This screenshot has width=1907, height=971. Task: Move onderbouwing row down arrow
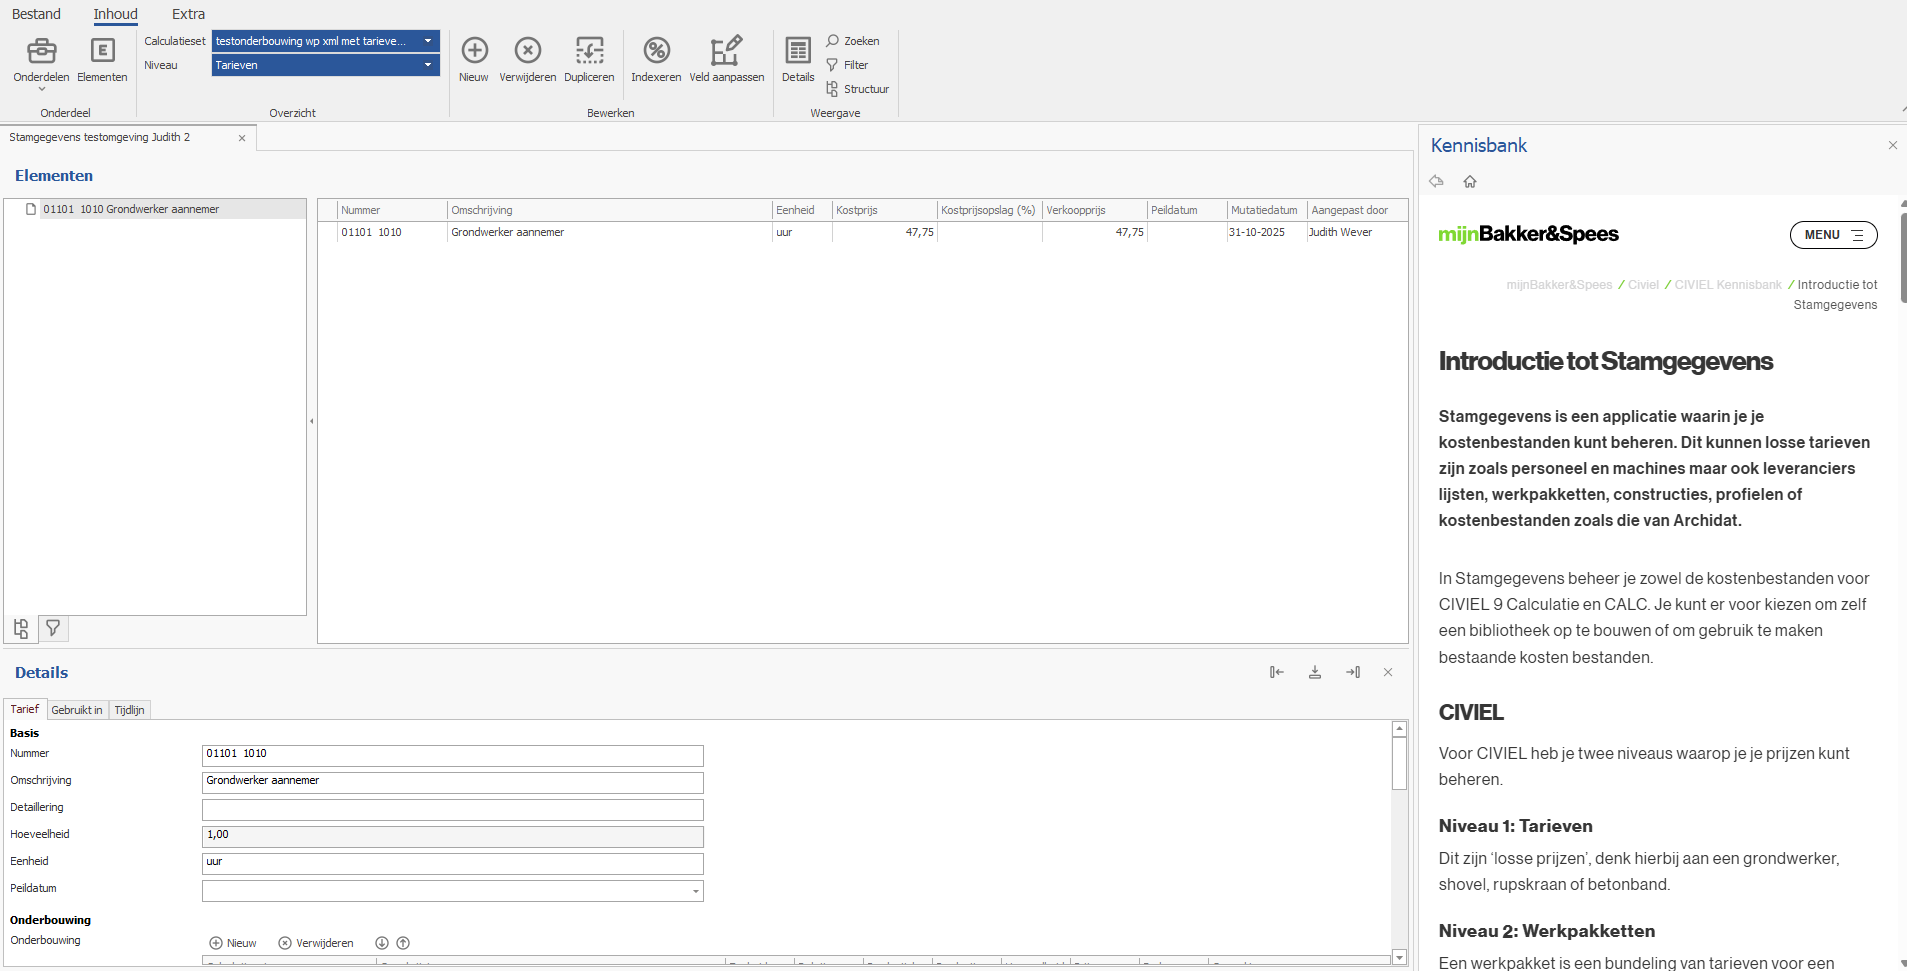382,943
